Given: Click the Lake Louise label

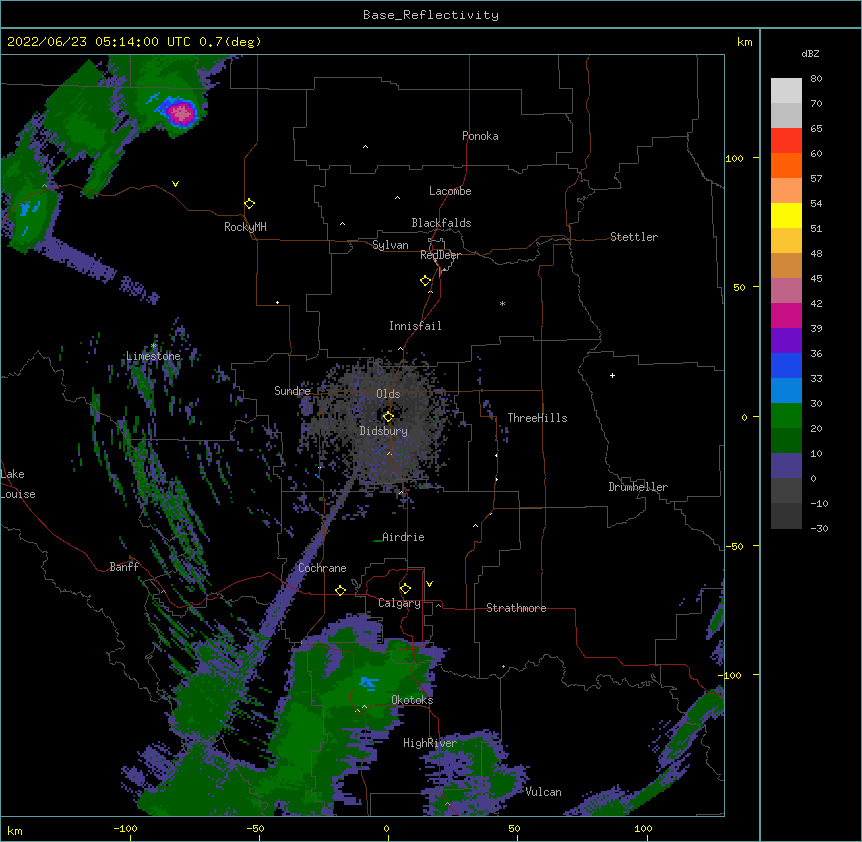Looking at the screenshot, I should pyautogui.click(x=18, y=484).
